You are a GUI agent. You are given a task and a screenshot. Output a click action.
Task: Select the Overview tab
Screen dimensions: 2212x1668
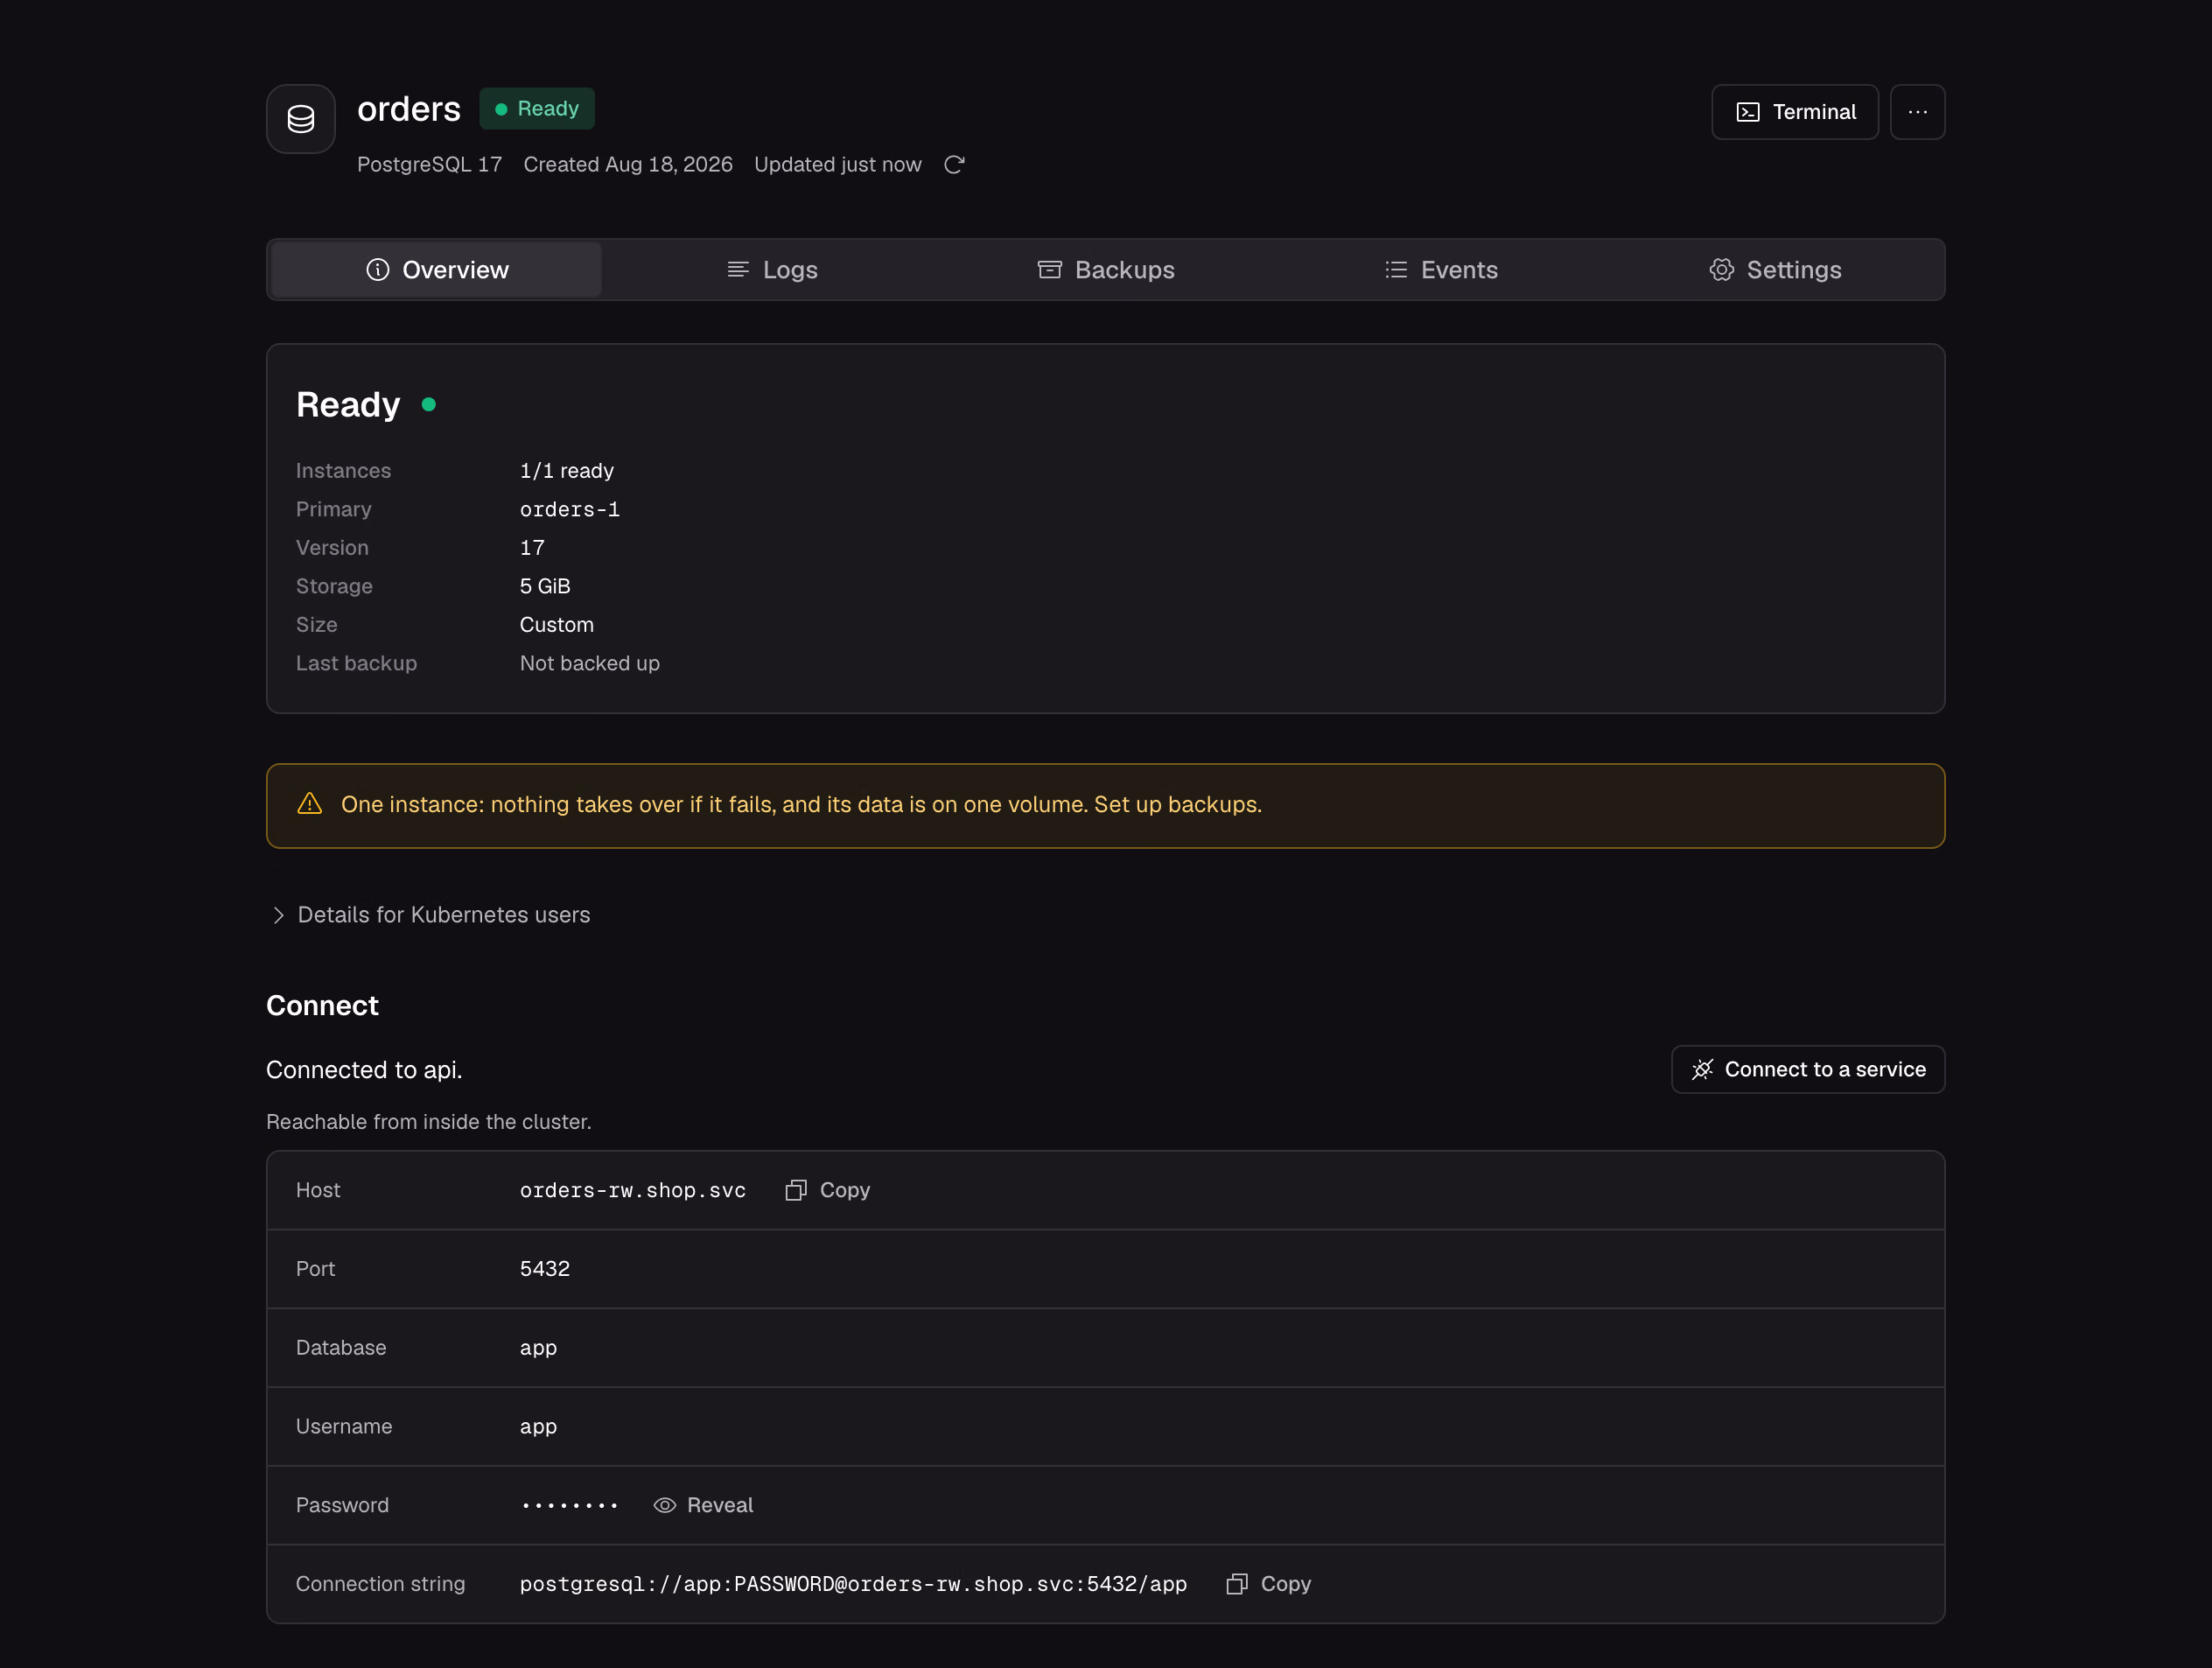pyautogui.click(x=437, y=270)
